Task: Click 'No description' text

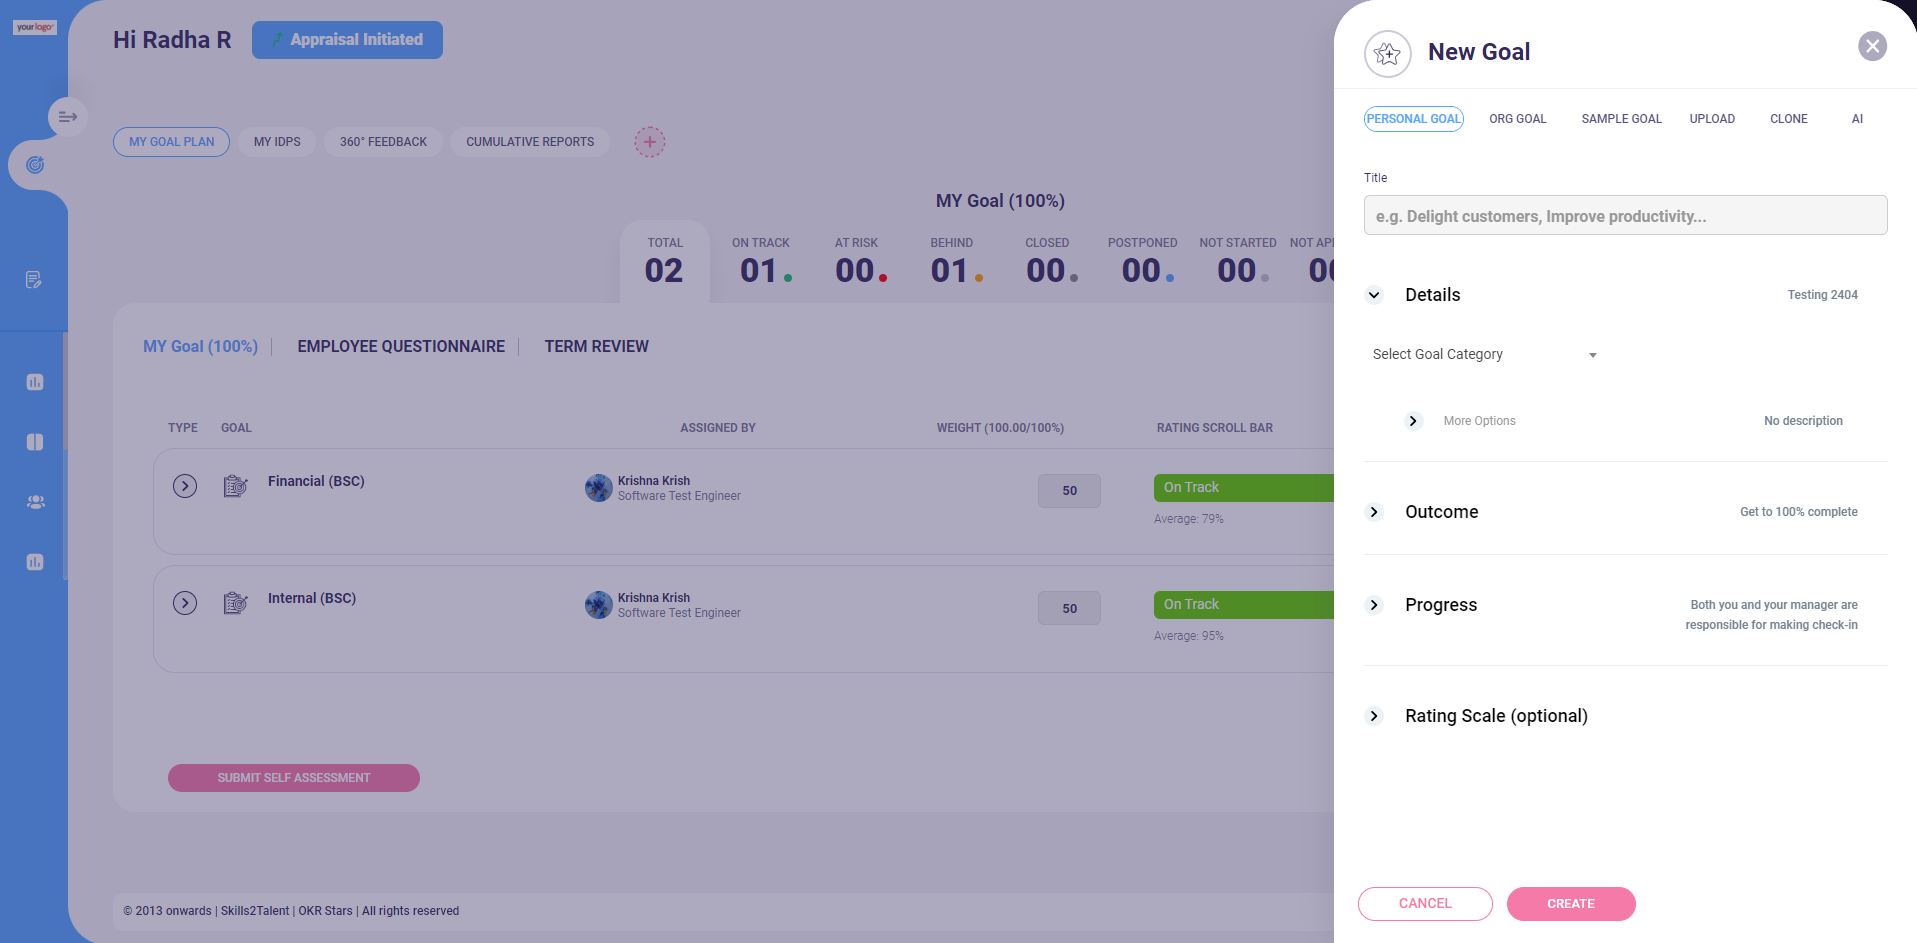Action: point(1803,421)
